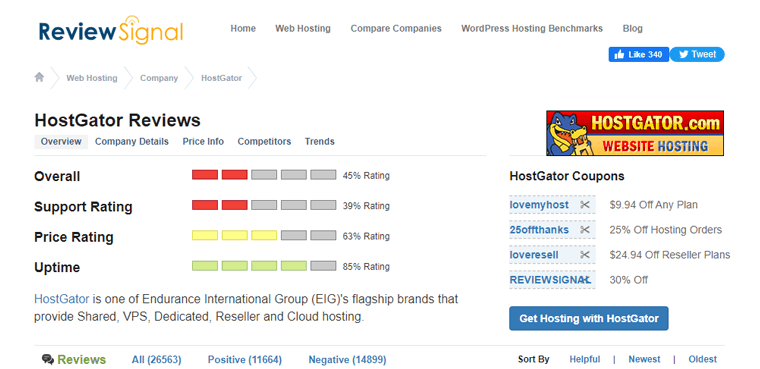This screenshot has height=369, width=760.
Task: Show All (26563) reviews
Action: 157,360
